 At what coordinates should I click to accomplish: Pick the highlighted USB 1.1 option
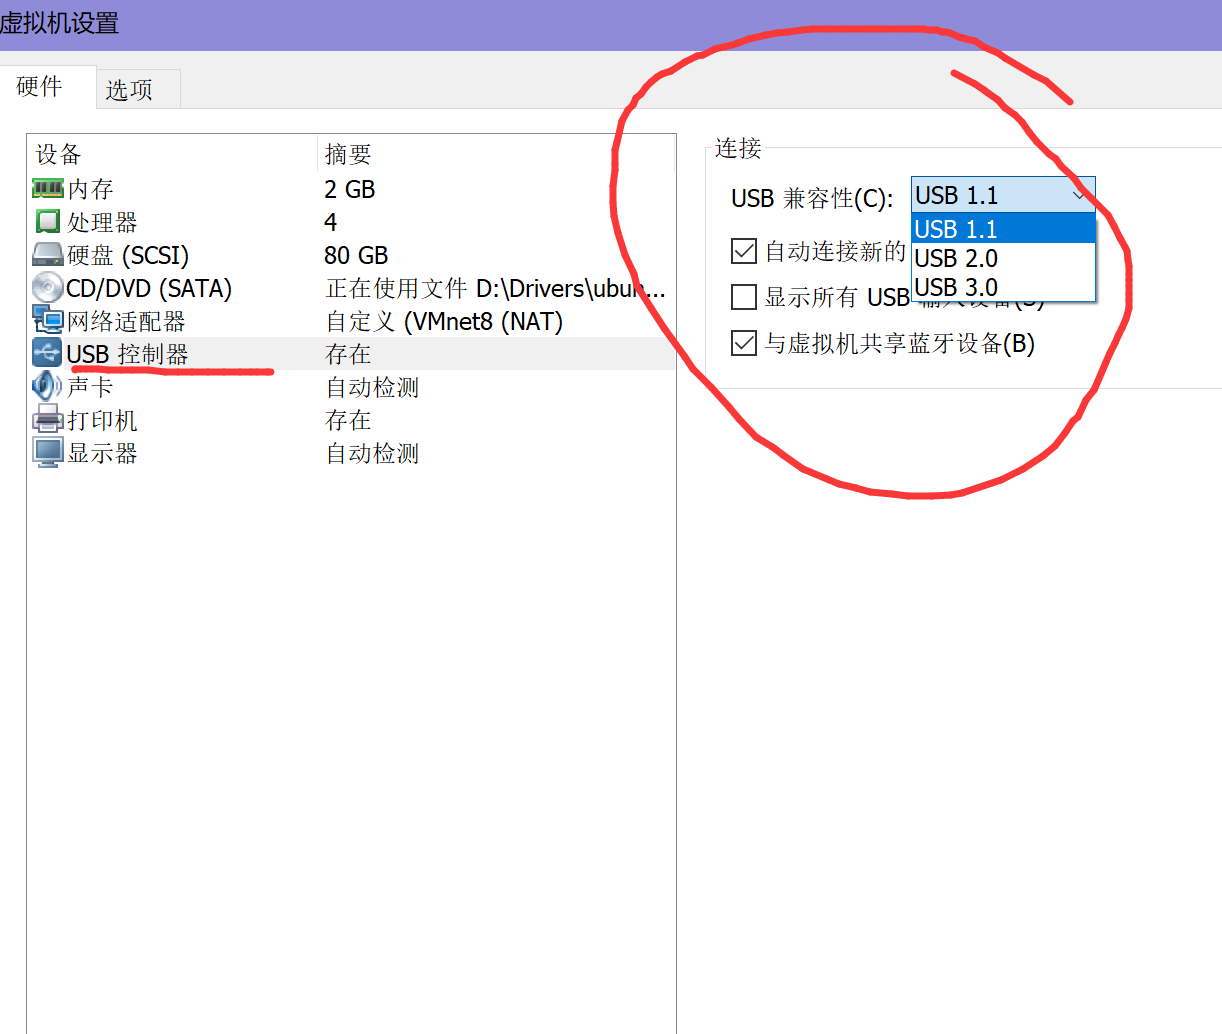(1004, 229)
